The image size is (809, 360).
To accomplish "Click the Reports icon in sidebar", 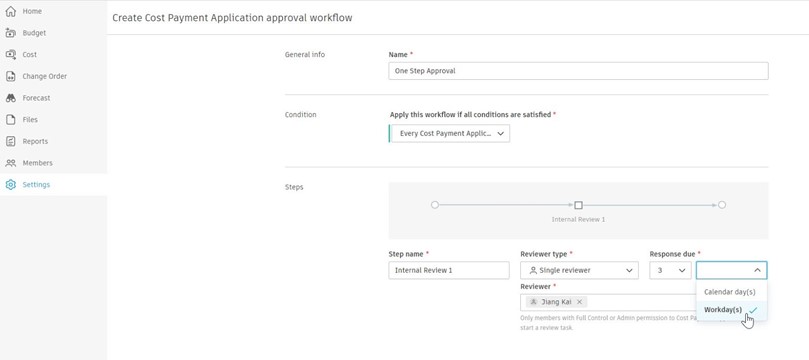I will (x=10, y=141).
